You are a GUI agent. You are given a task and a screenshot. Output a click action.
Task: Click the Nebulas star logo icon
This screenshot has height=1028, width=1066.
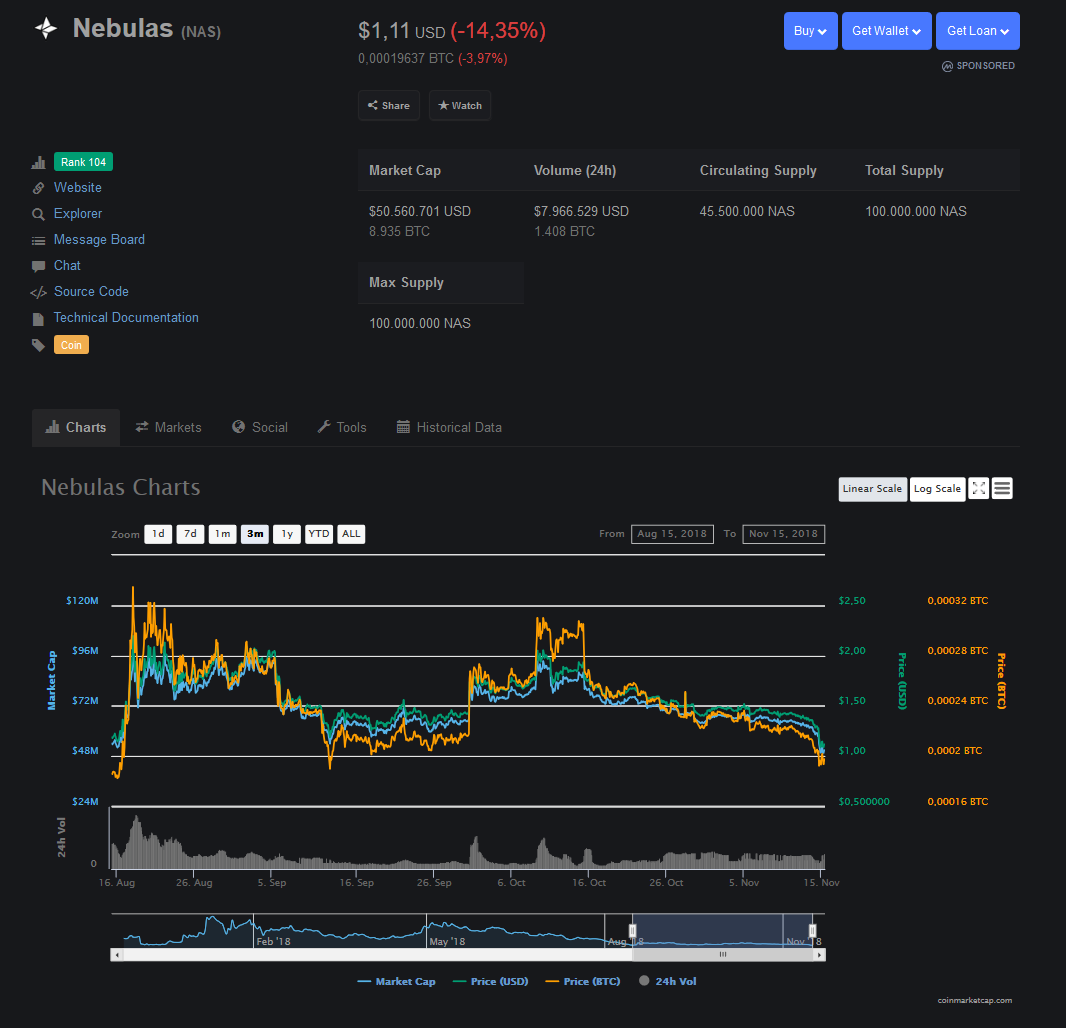coord(46,29)
